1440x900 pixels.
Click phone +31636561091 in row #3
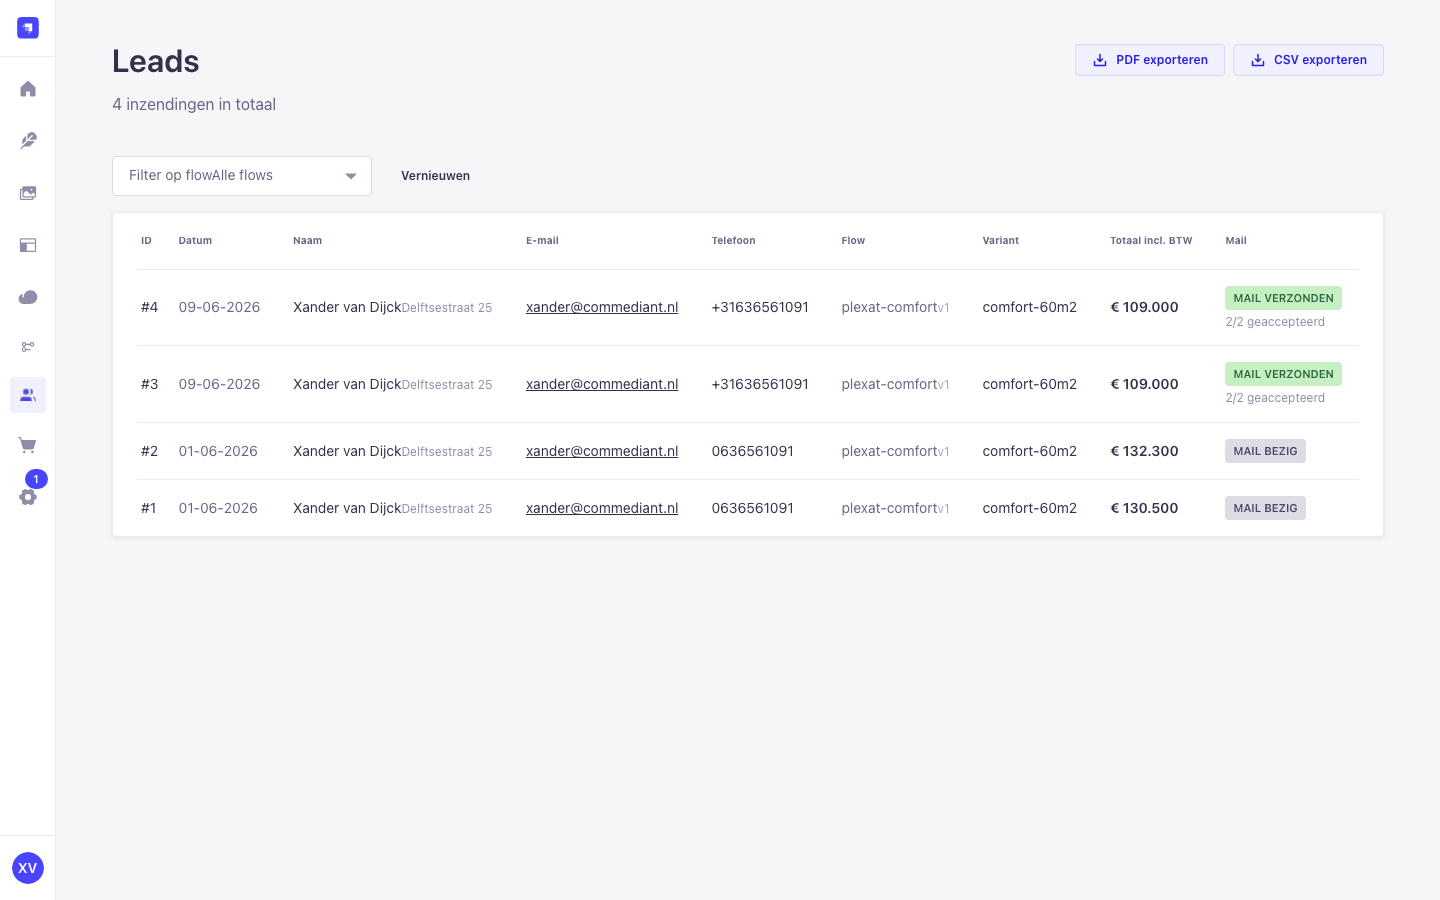pos(760,384)
